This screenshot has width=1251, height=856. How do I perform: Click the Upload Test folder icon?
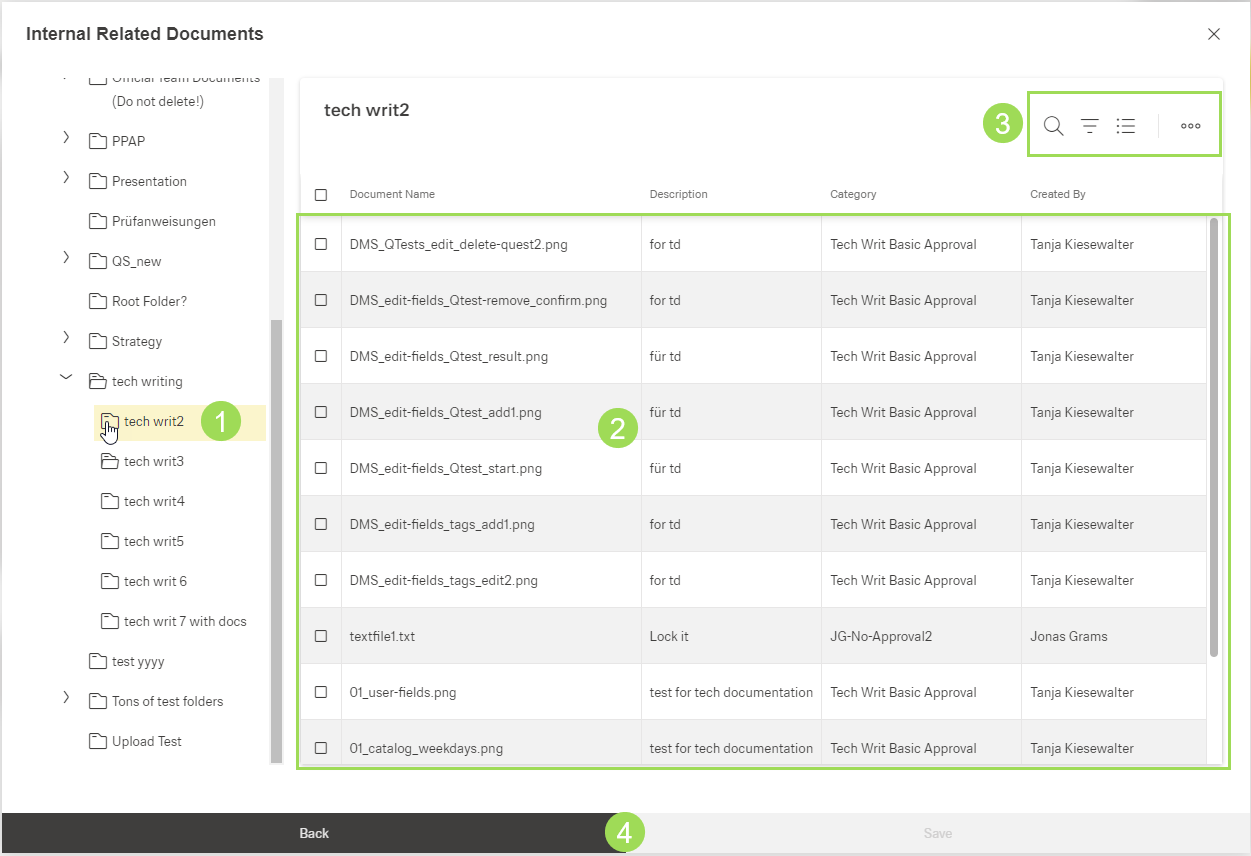pyautogui.click(x=97, y=741)
